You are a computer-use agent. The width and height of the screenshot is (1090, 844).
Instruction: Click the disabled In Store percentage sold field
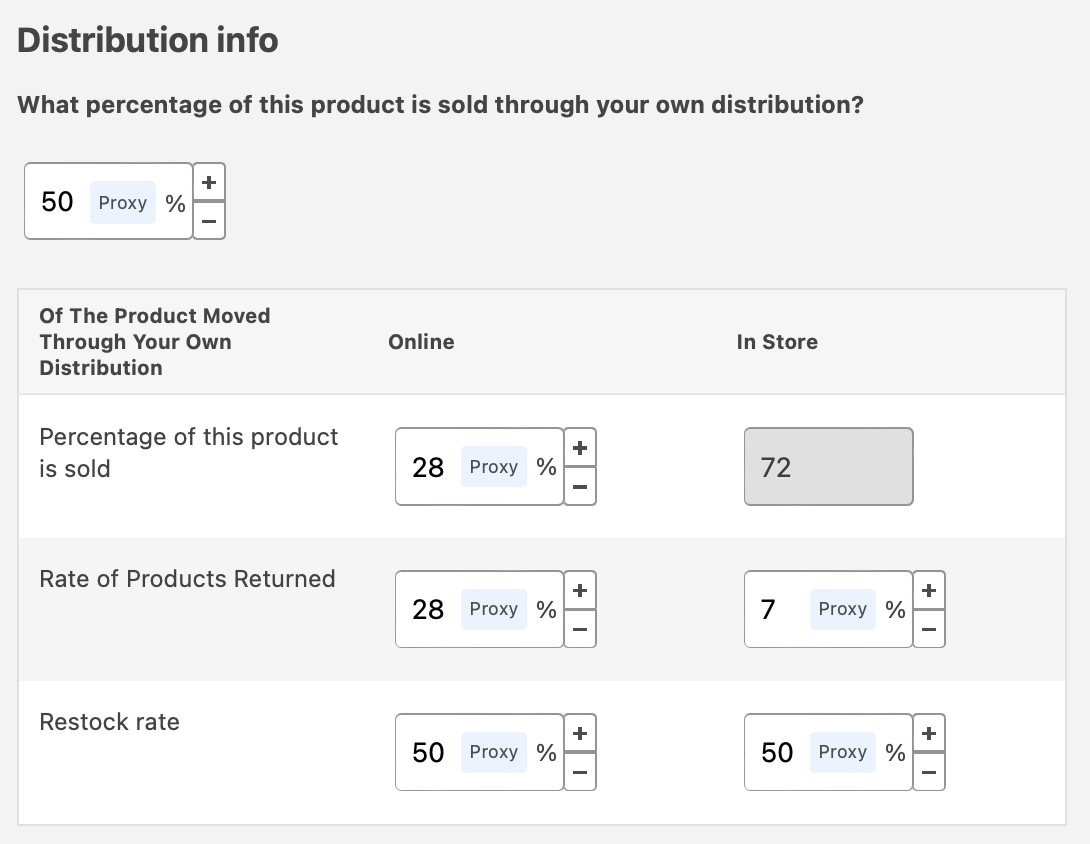pyautogui.click(x=828, y=467)
